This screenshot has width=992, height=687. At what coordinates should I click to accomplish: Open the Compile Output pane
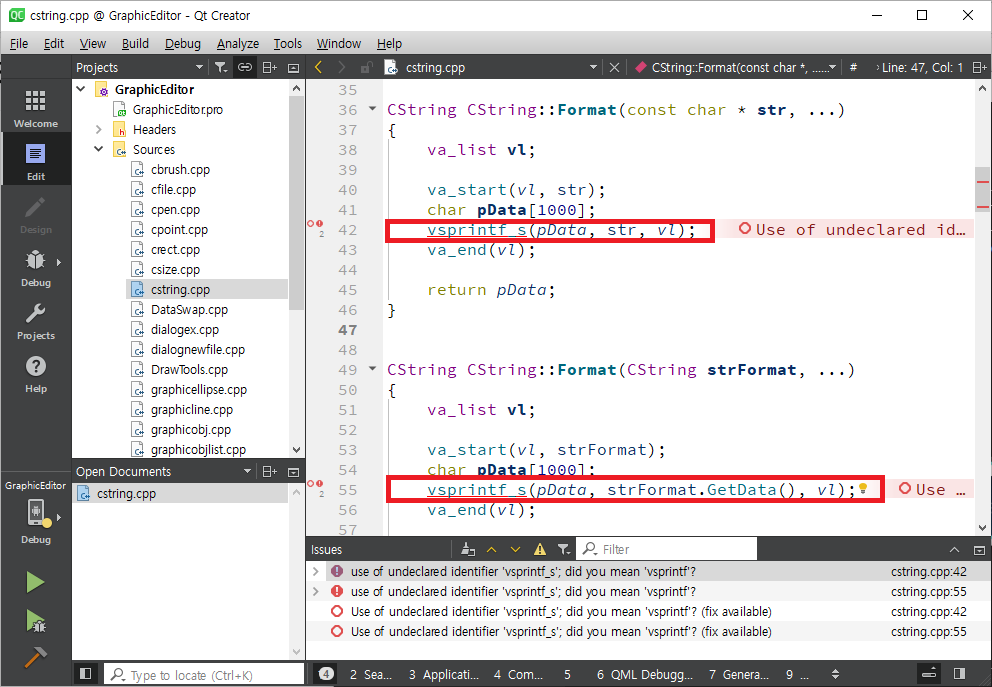pos(518,674)
